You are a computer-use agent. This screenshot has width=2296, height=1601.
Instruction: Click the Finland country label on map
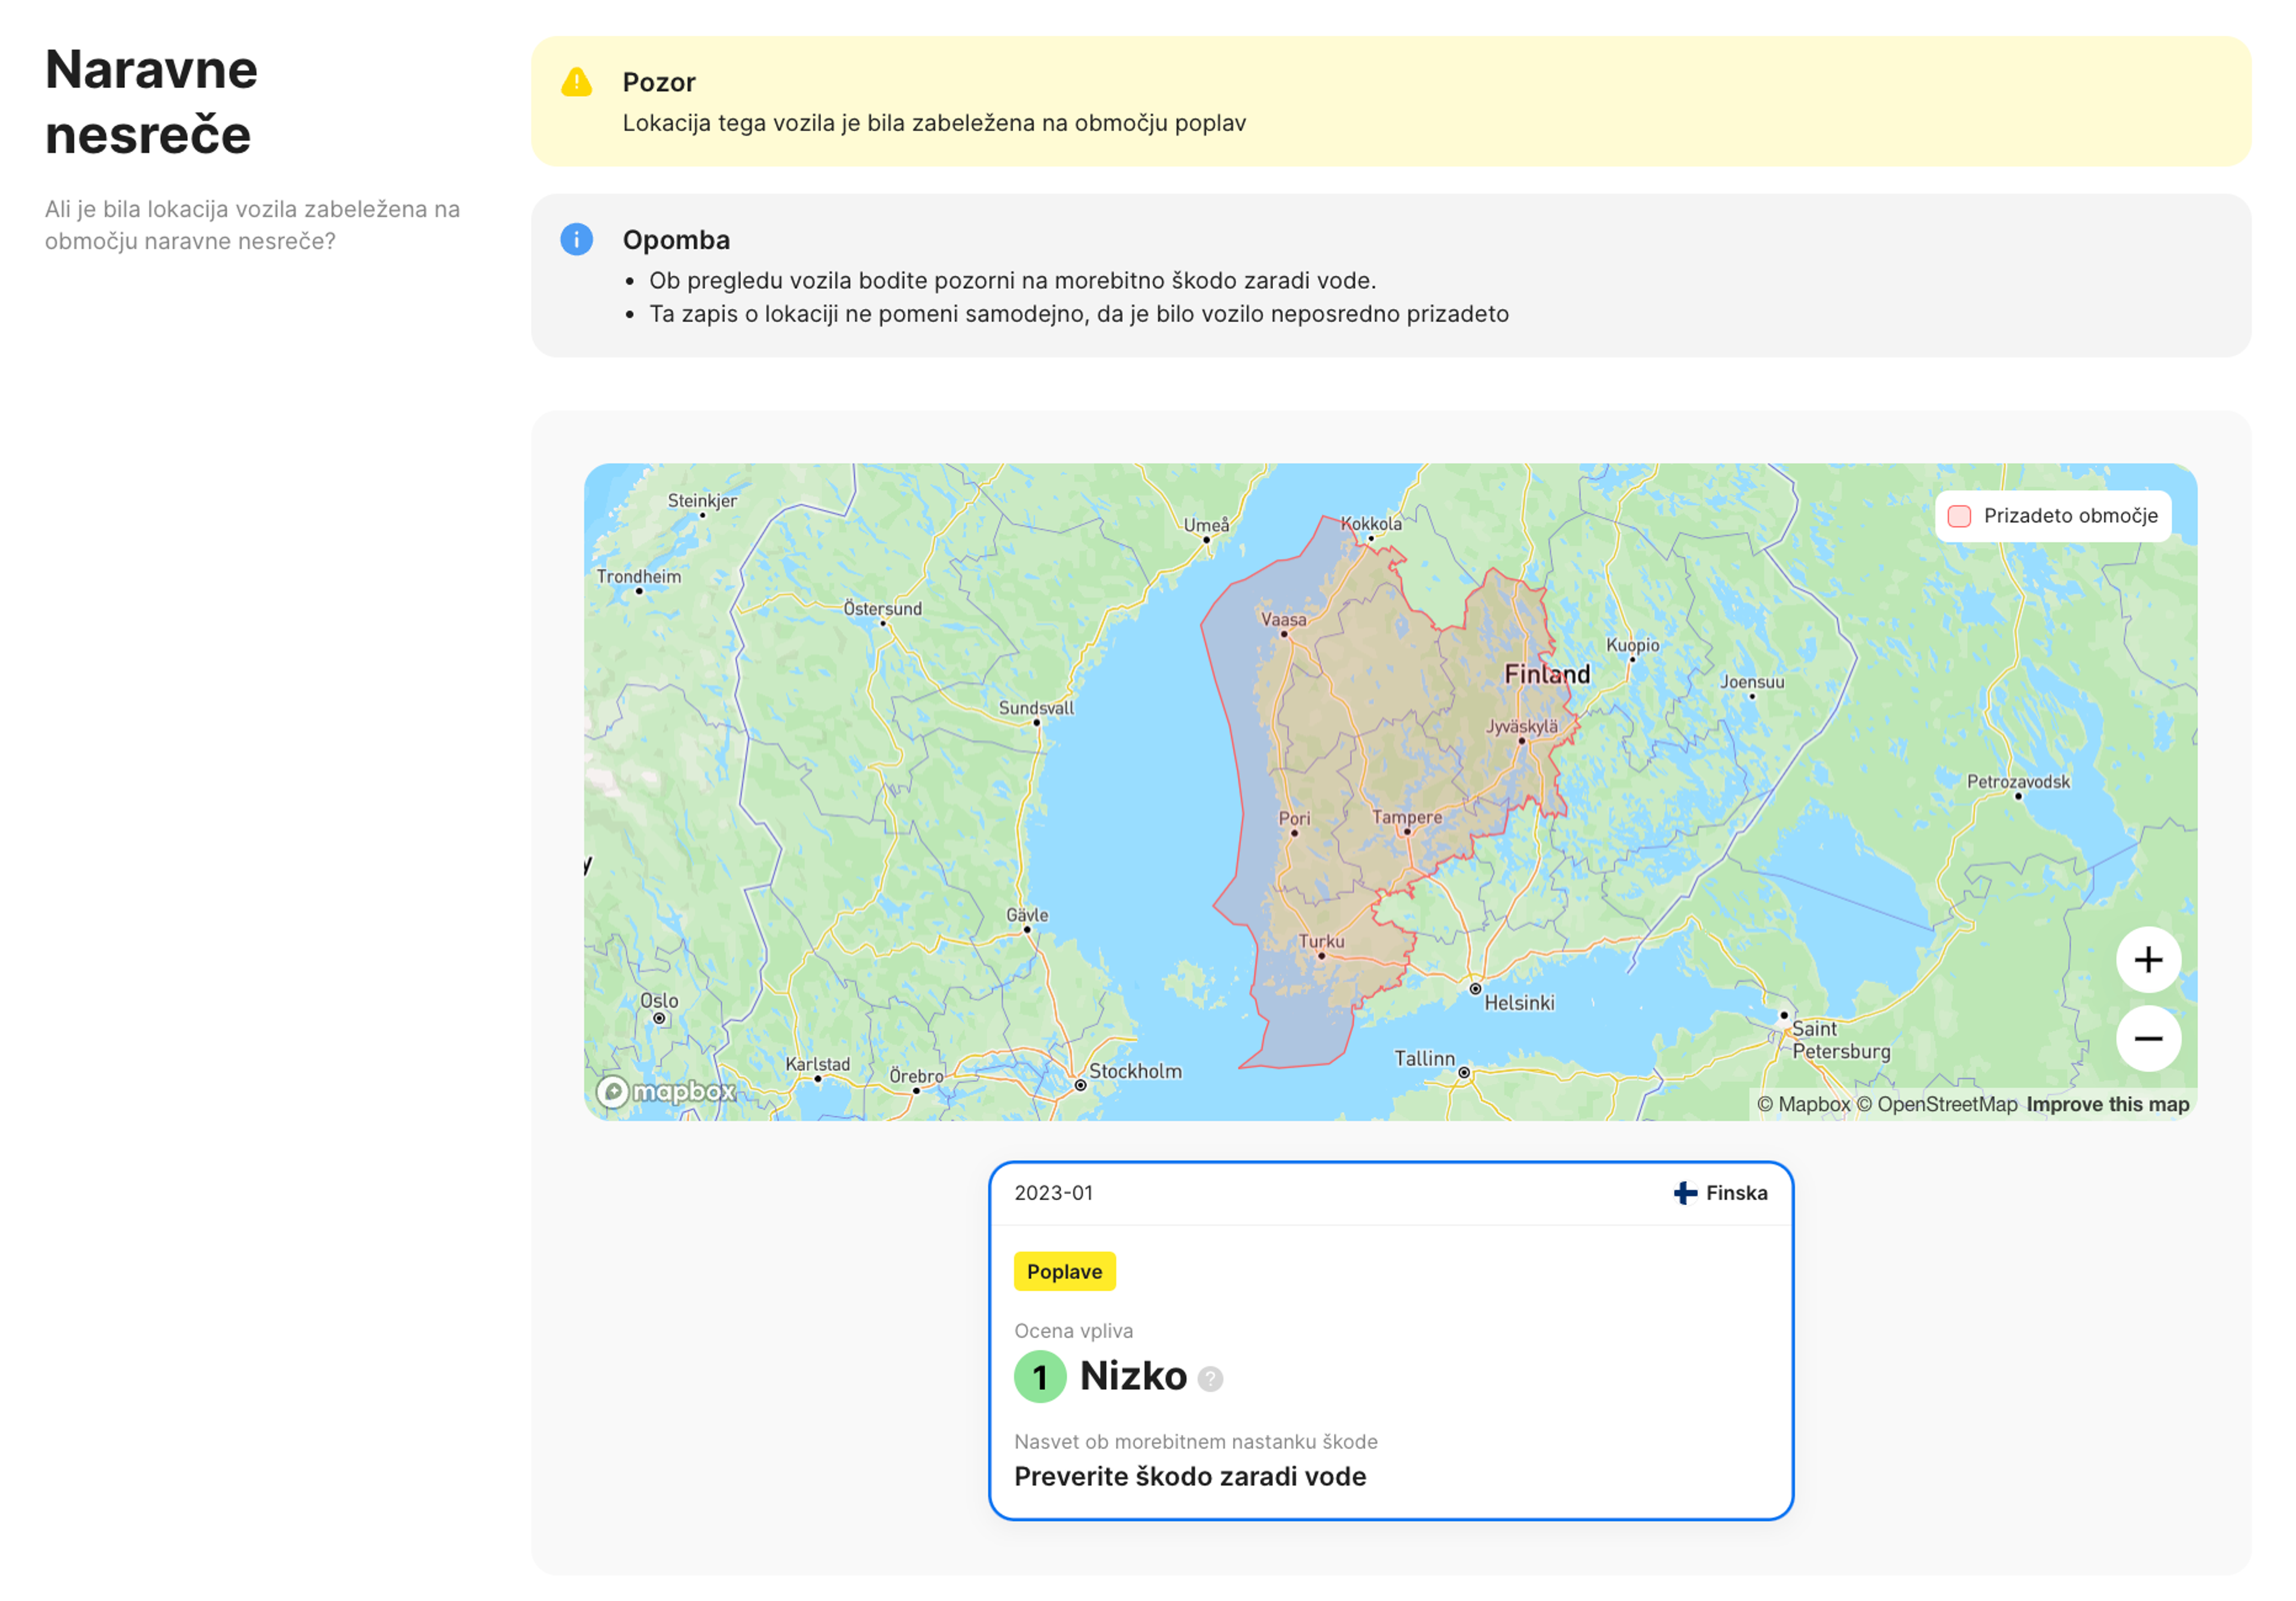click(x=1546, y=674)
